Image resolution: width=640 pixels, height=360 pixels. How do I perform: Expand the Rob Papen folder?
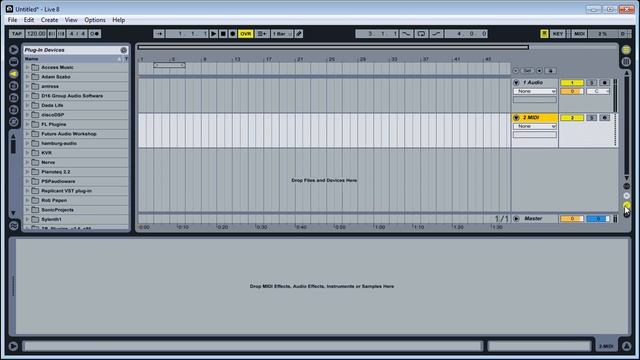[27, 200]
